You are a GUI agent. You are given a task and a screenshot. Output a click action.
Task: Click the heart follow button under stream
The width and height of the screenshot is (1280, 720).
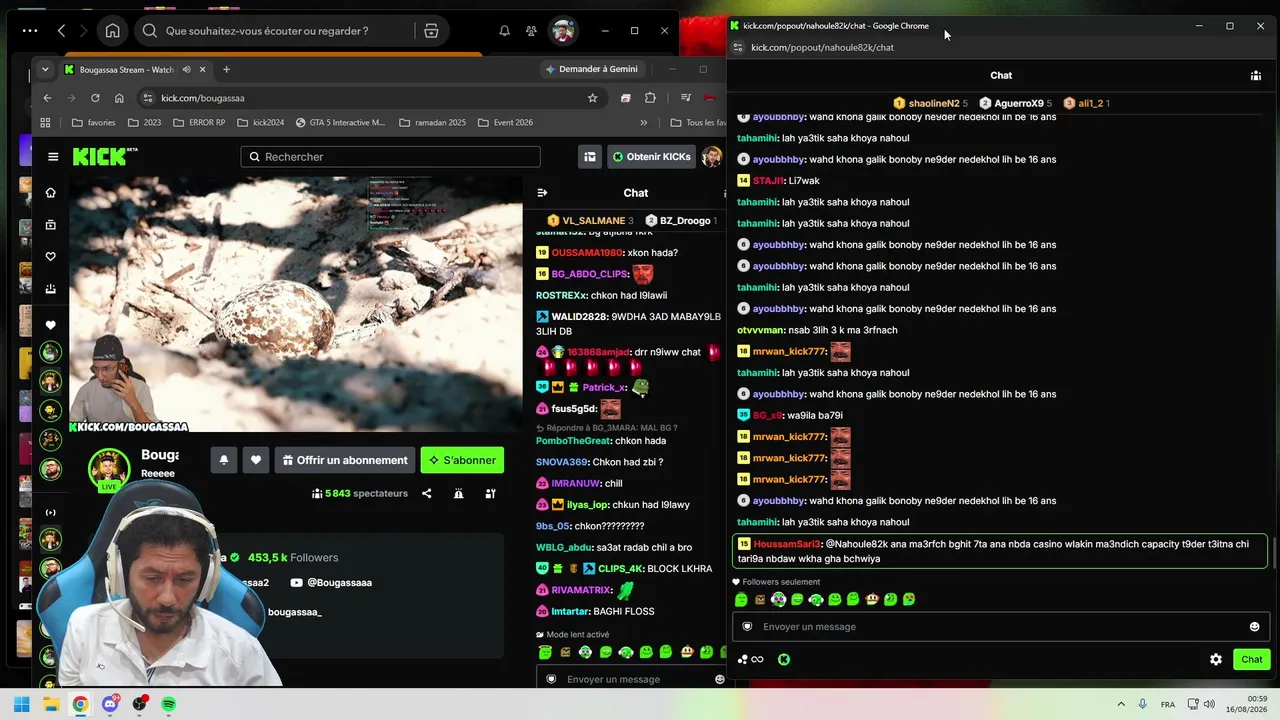pyautogui.click(x=256, y=460)
